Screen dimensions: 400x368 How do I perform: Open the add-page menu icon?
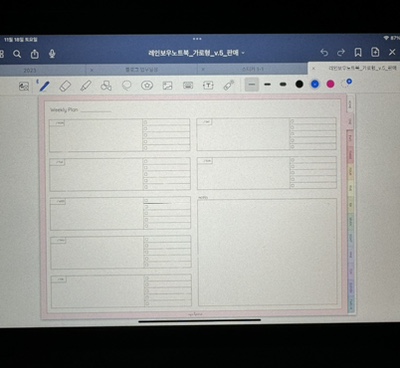pyautogui.click(x=375, y=52)
